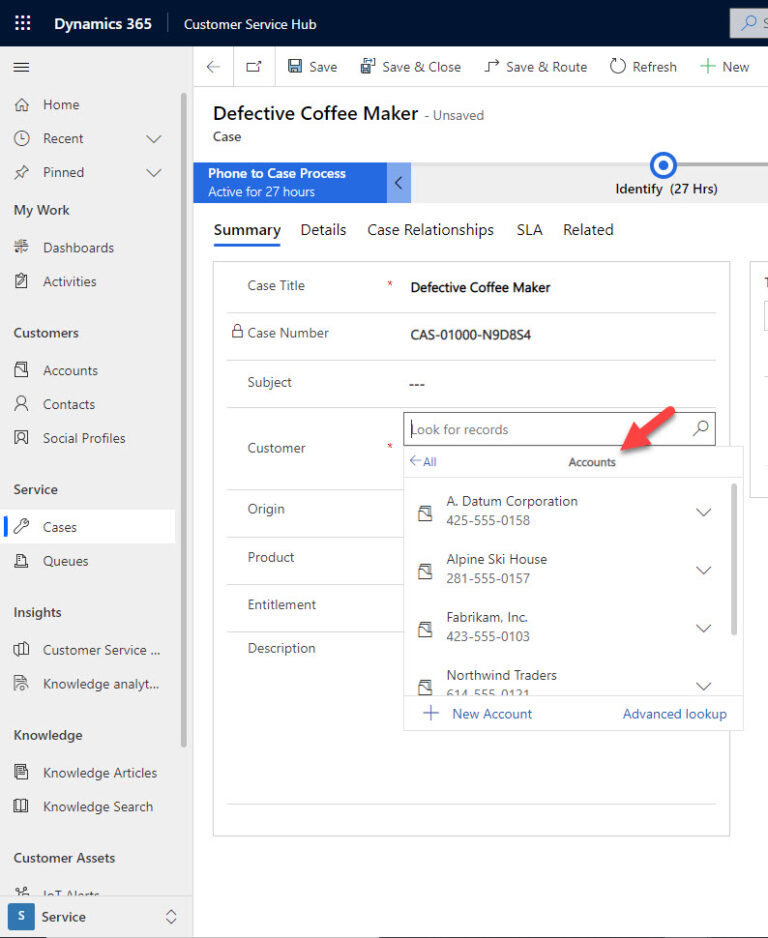Expand the Pinned list chevron
This screenshot has height=938, width=768.
coord(154,173)
